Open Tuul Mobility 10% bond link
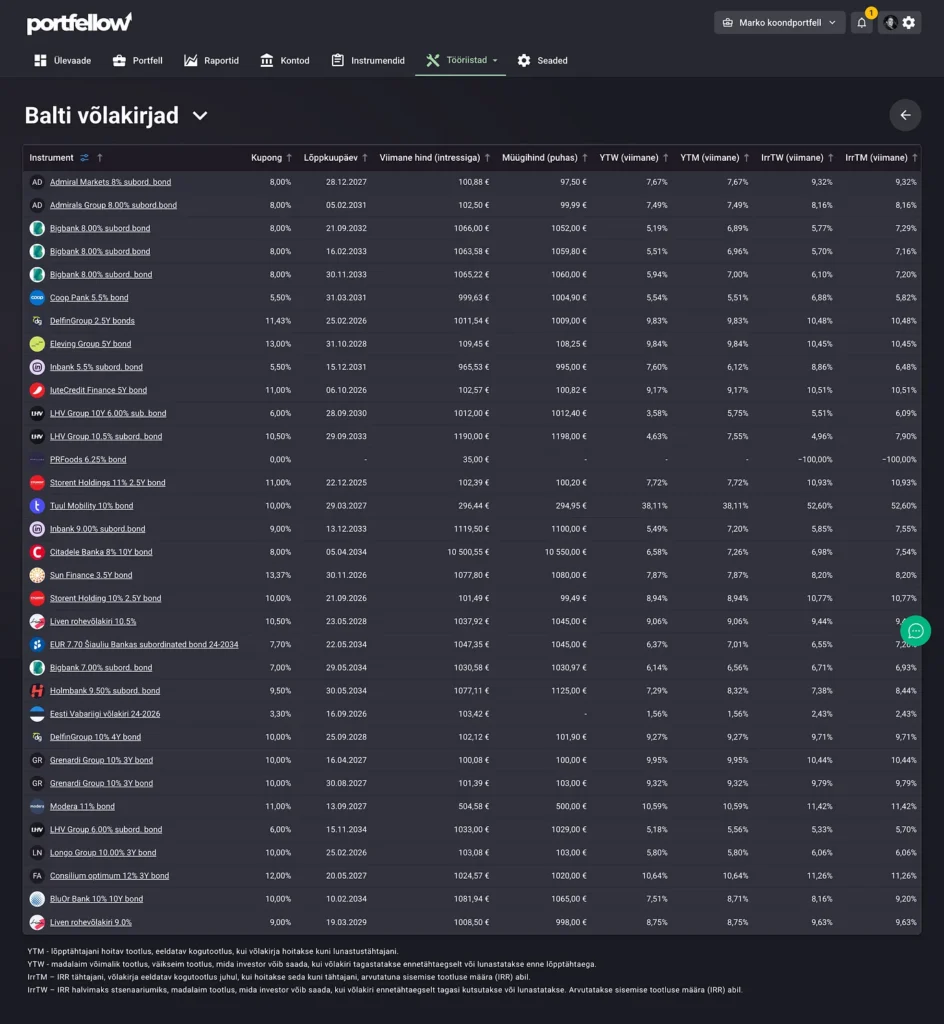Image resolution: width=944 pixels, height=1024 pixels. pos(91,505)
